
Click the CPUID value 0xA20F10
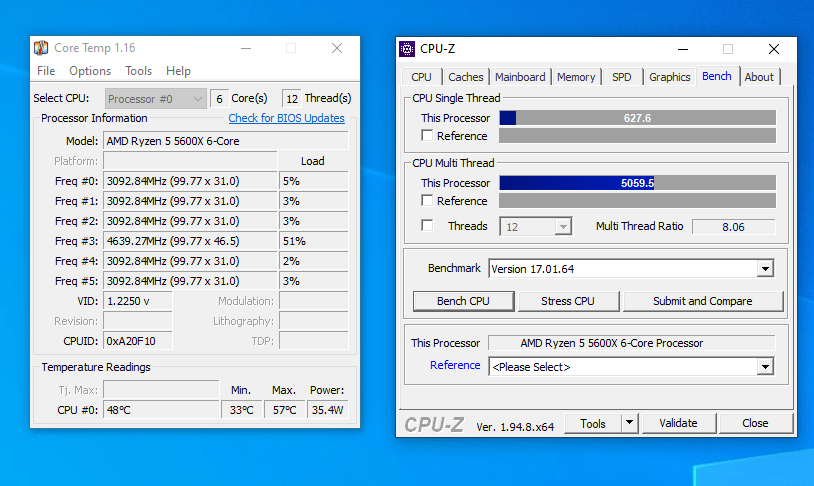pyautogui.click(x=138, y=341)
